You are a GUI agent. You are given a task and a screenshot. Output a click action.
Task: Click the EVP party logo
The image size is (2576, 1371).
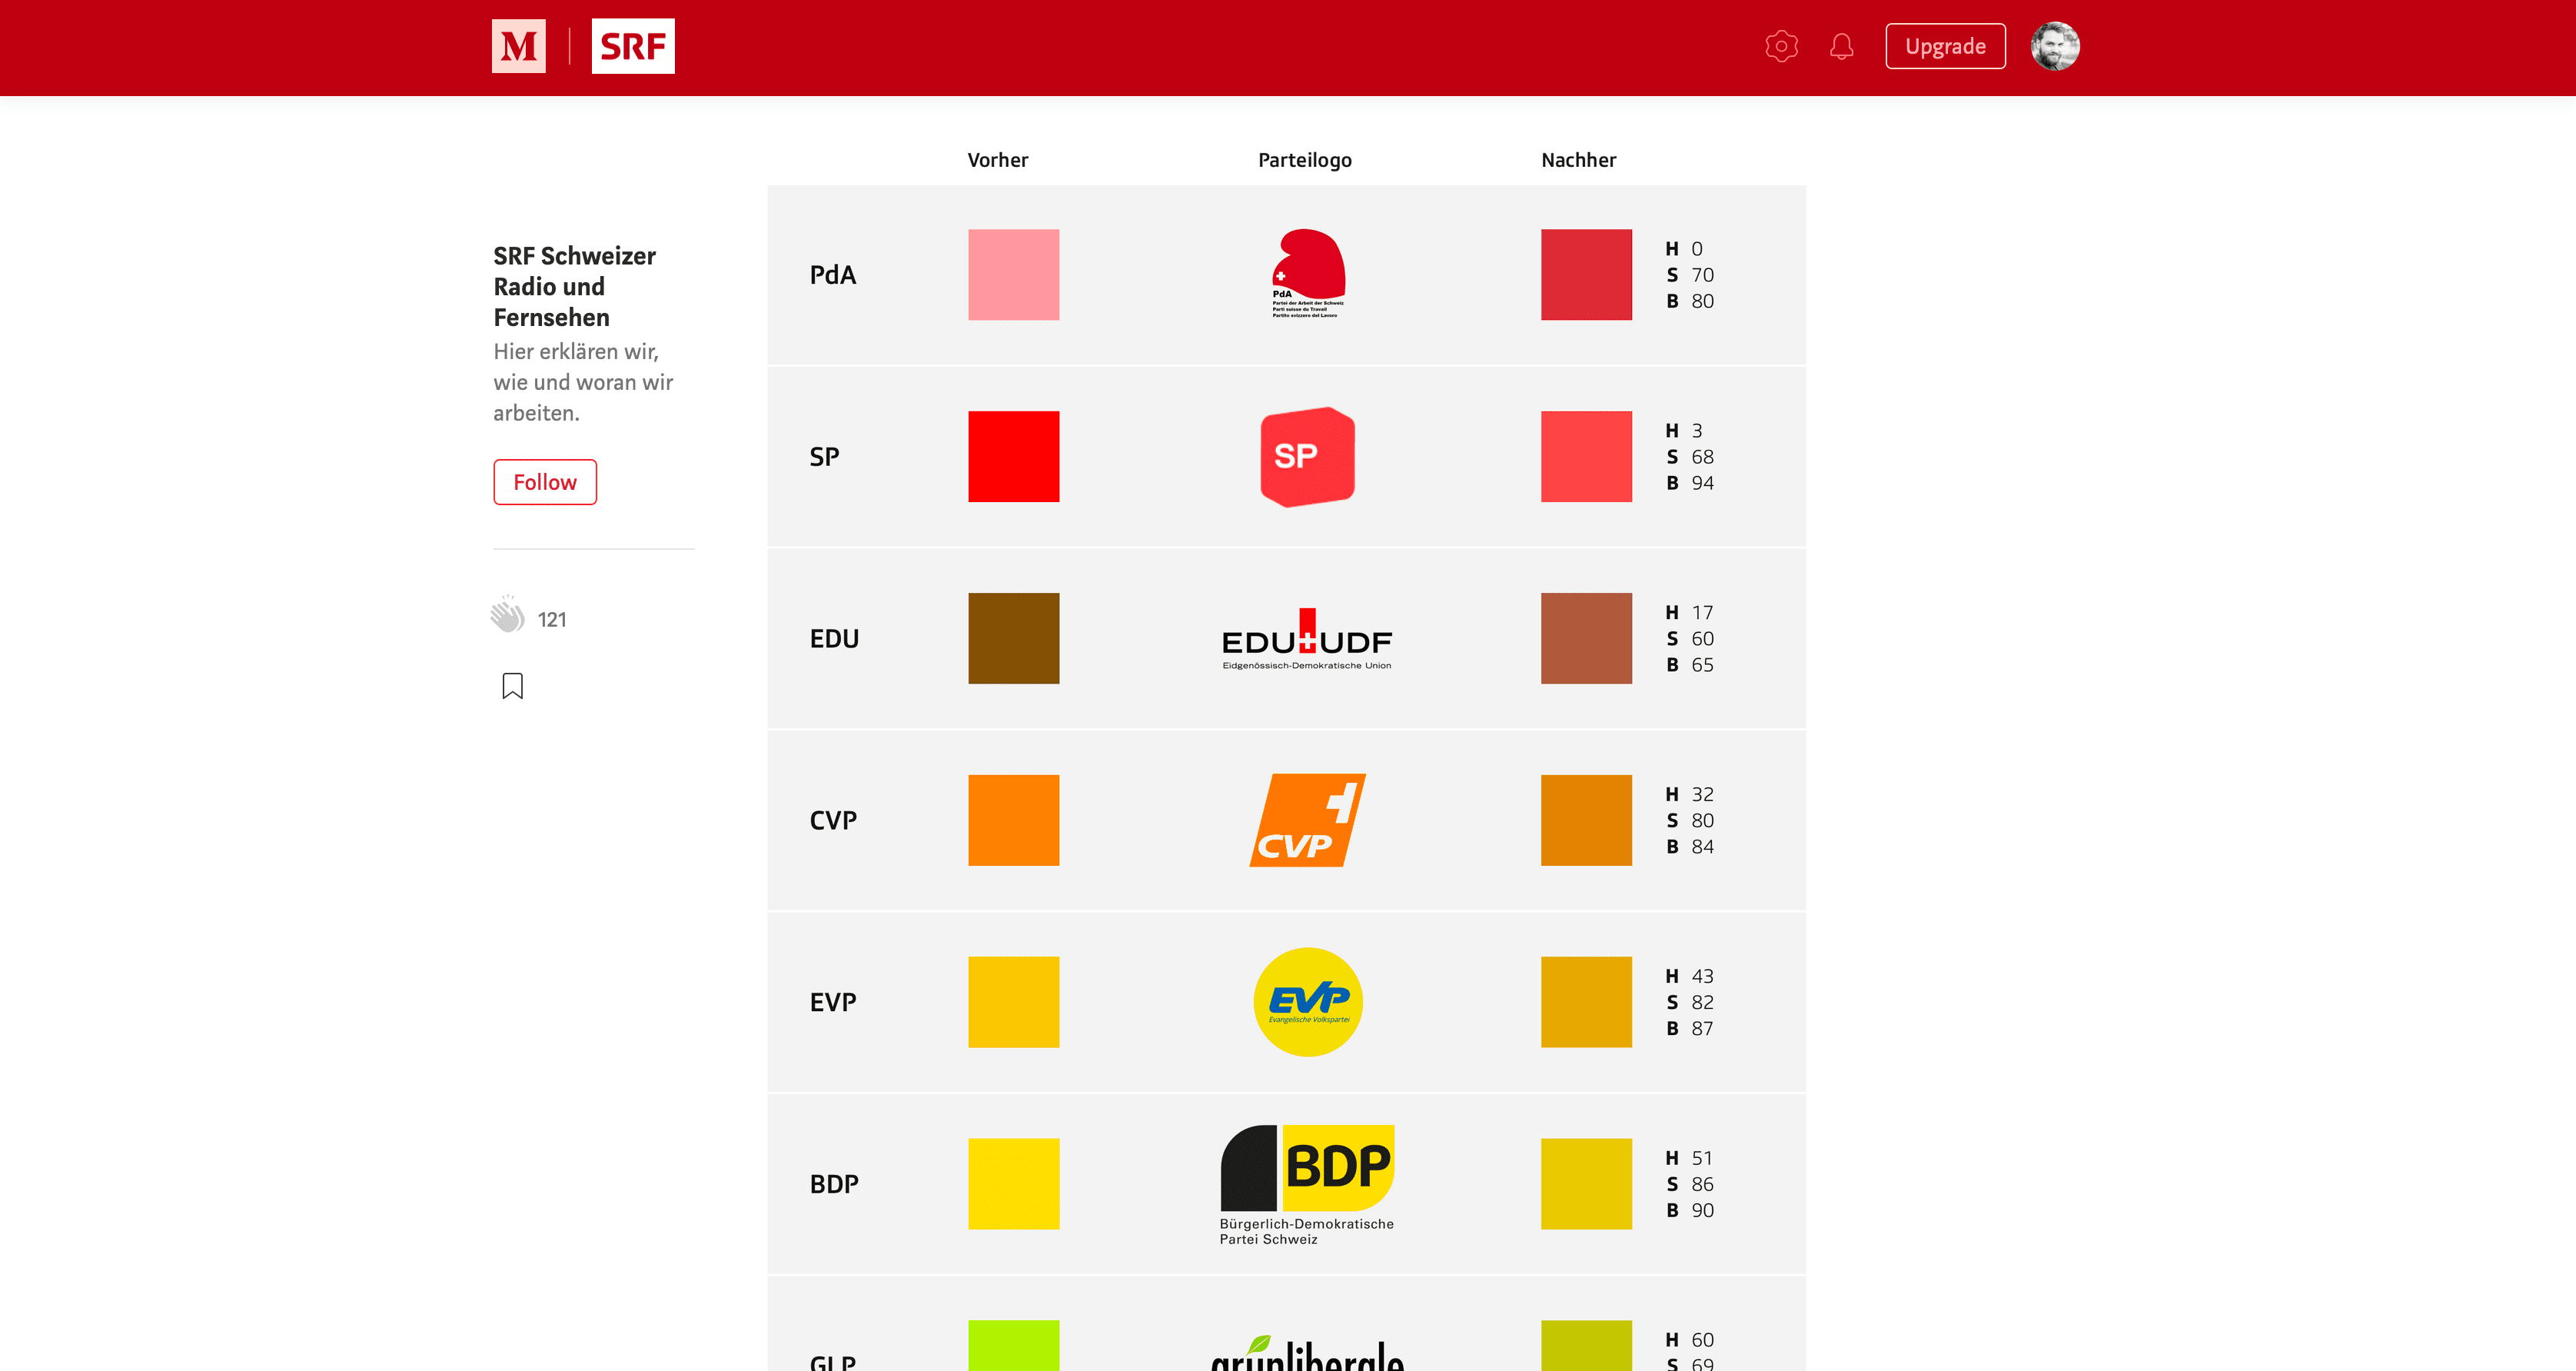(x=1307, y=1001)
